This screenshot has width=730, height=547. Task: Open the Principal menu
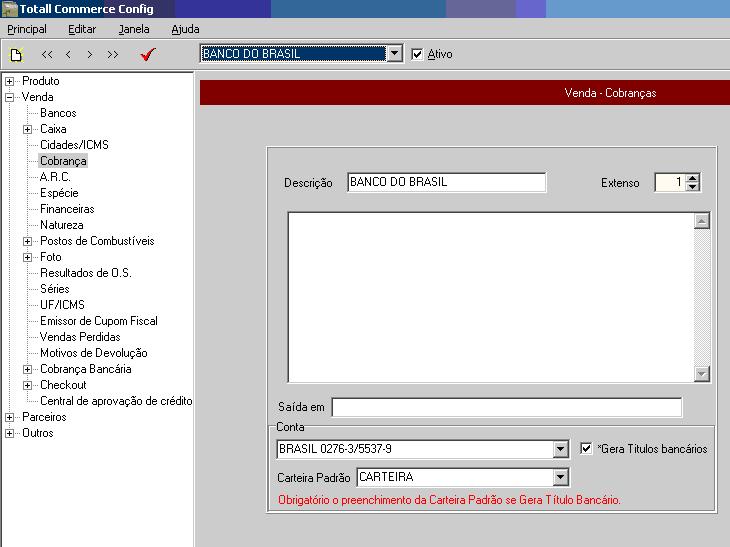pyautogui.click(x=27, y=30)
